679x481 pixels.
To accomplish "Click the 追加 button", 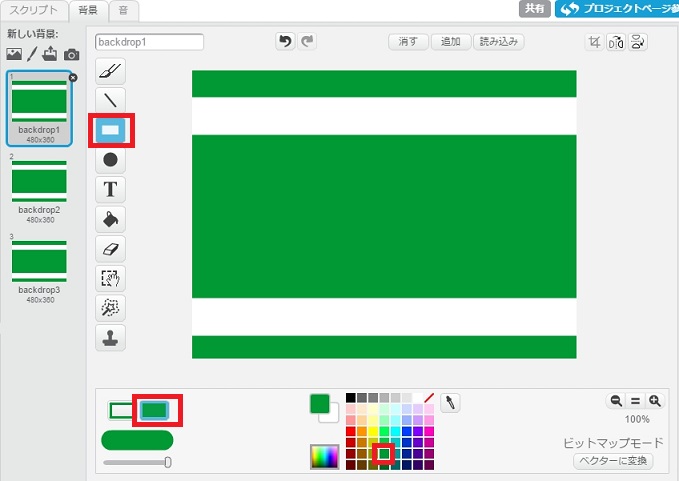I will (x=450, y=42).
